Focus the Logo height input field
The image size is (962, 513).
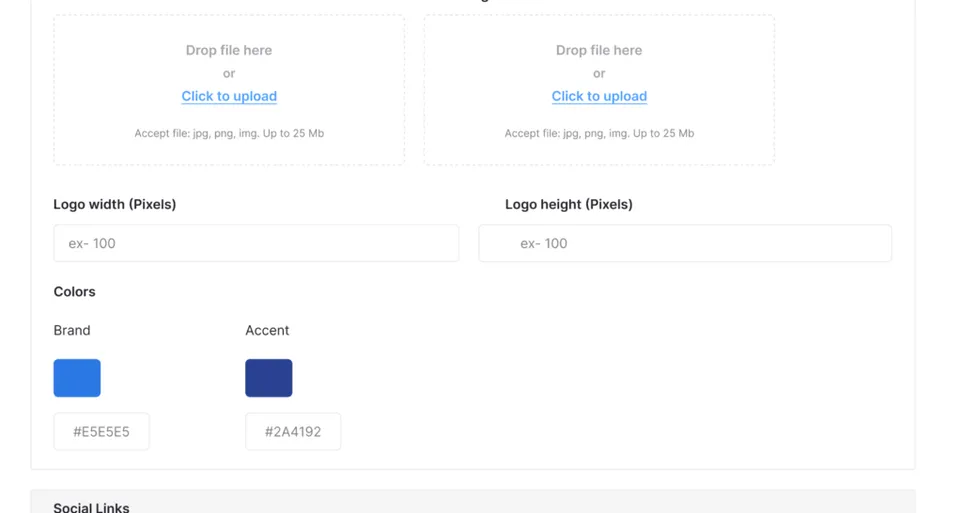click(x=685, y=243)
